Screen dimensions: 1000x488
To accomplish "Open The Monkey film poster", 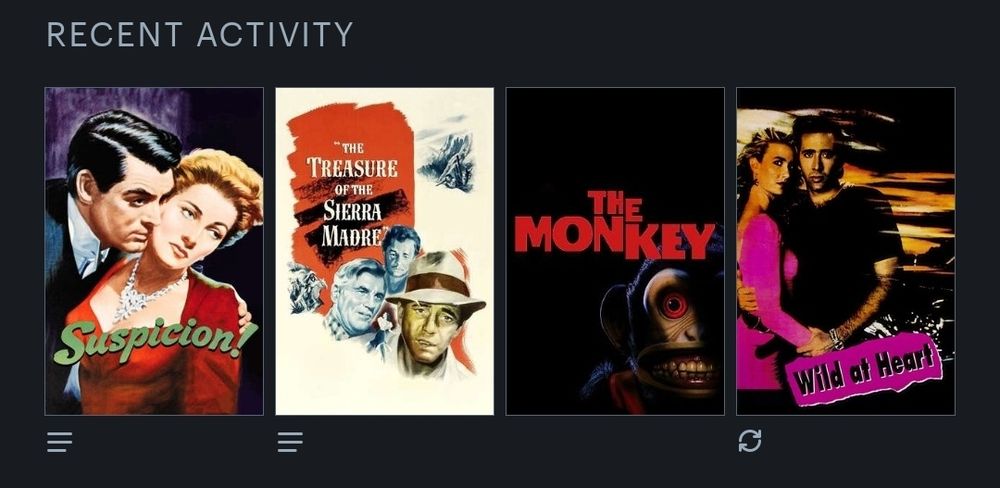I will pyautogui.click(x=615, y=251).
